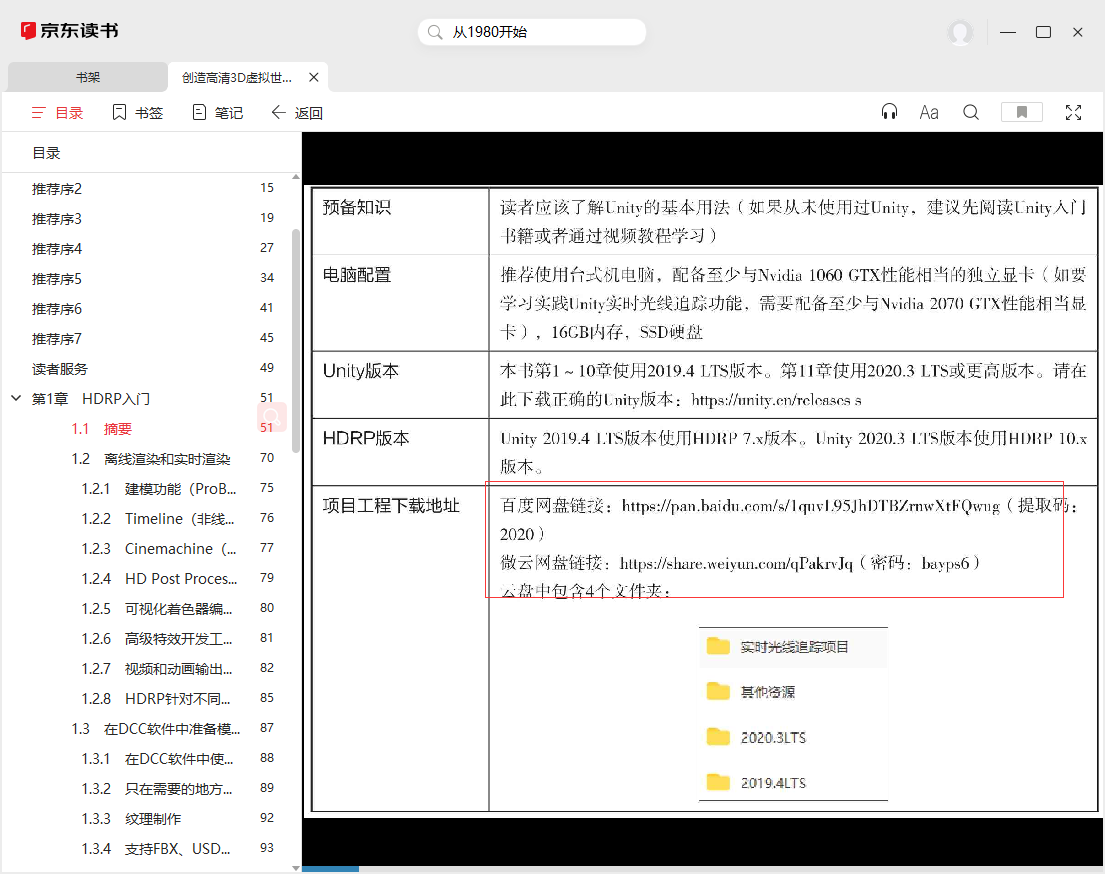
Task: Click the 2020.3LTS folder icon
Action: click(x=718, y=737)
